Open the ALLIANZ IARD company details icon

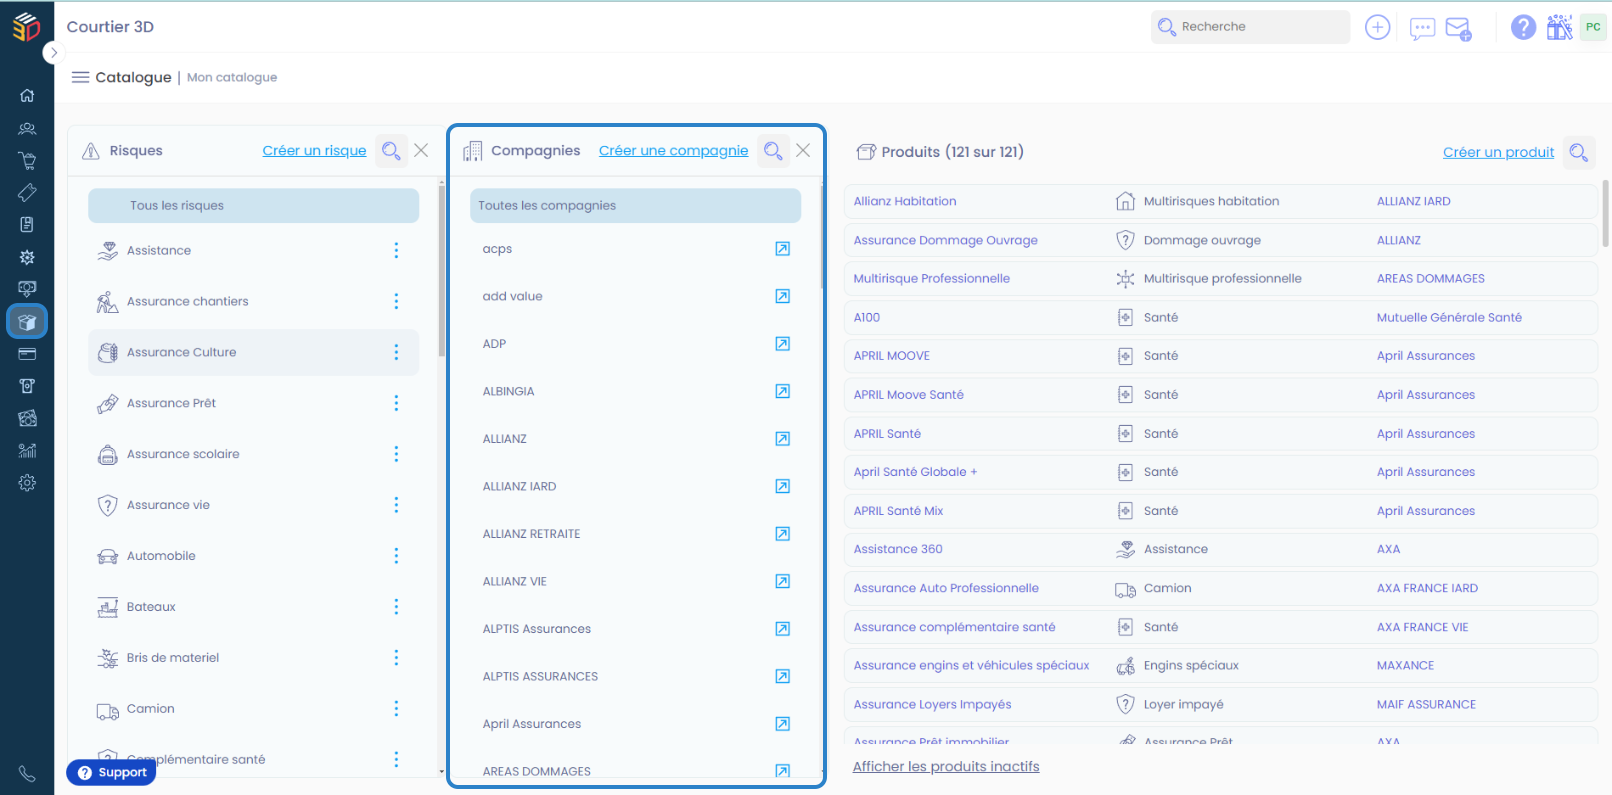tap(783, 486)
